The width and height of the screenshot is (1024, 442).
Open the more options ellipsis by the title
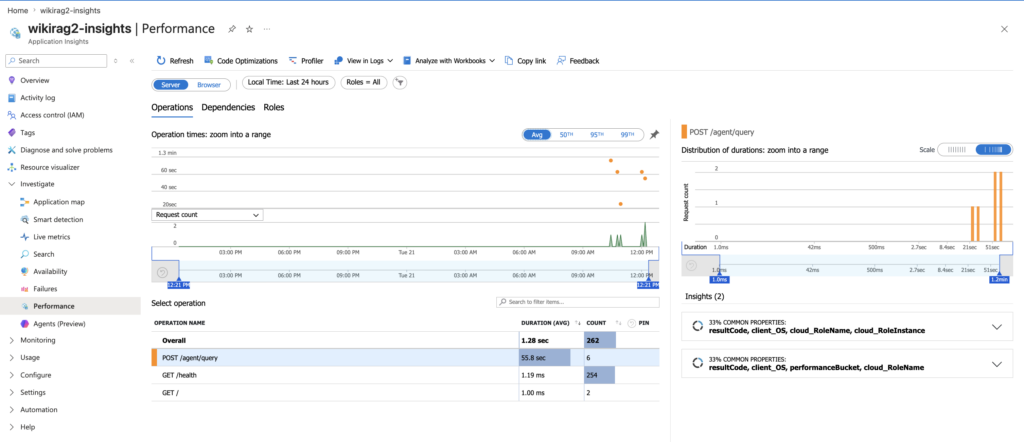coord(266,29)
